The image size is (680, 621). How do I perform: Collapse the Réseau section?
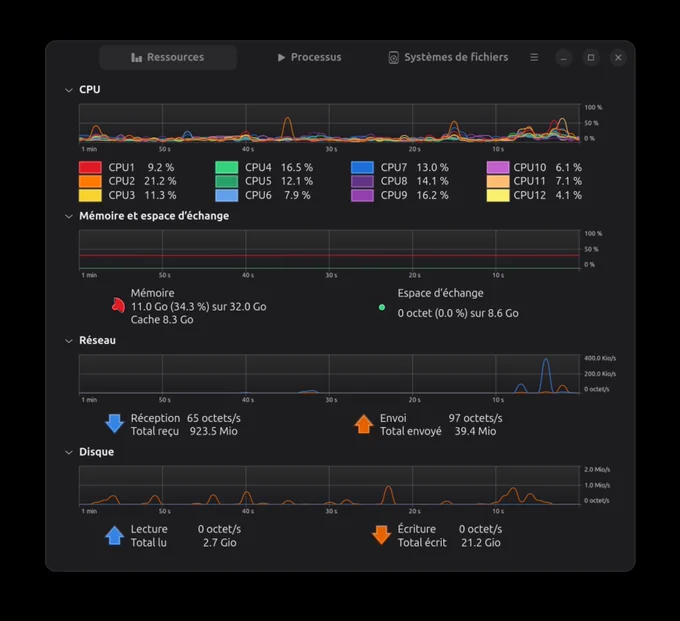69,340
